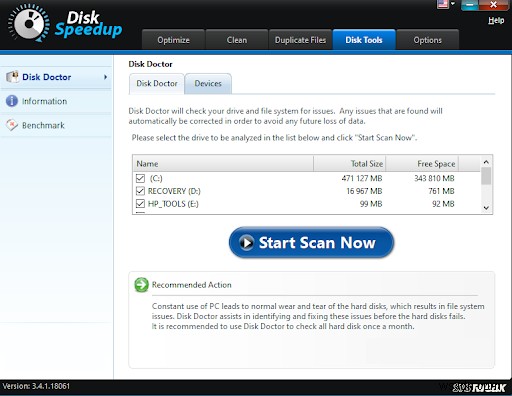Click the language flag icon
This screenshot has width=512, height=396.
click(x=443, y=4)
